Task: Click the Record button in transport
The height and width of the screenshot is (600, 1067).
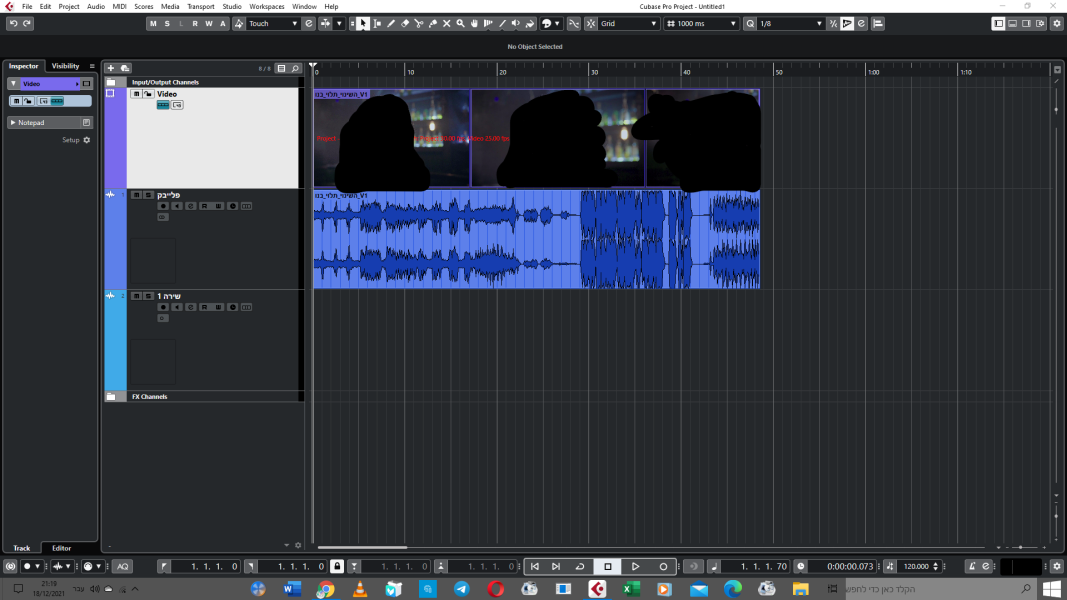Action: pos(663,566)
